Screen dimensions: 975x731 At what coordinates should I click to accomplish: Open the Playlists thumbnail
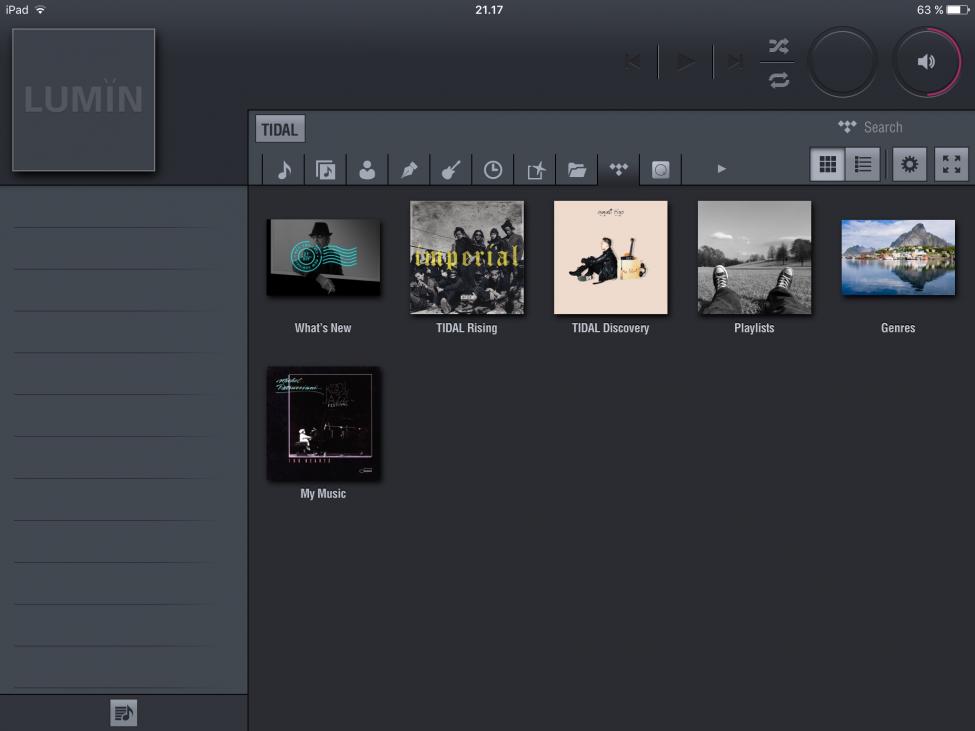pos(754,257)
